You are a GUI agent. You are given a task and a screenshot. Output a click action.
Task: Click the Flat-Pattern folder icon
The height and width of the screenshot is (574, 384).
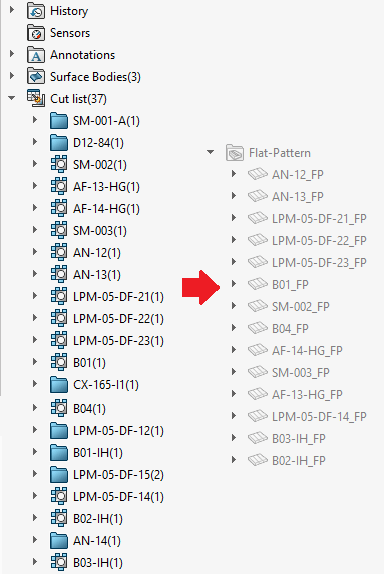point(235,153)
